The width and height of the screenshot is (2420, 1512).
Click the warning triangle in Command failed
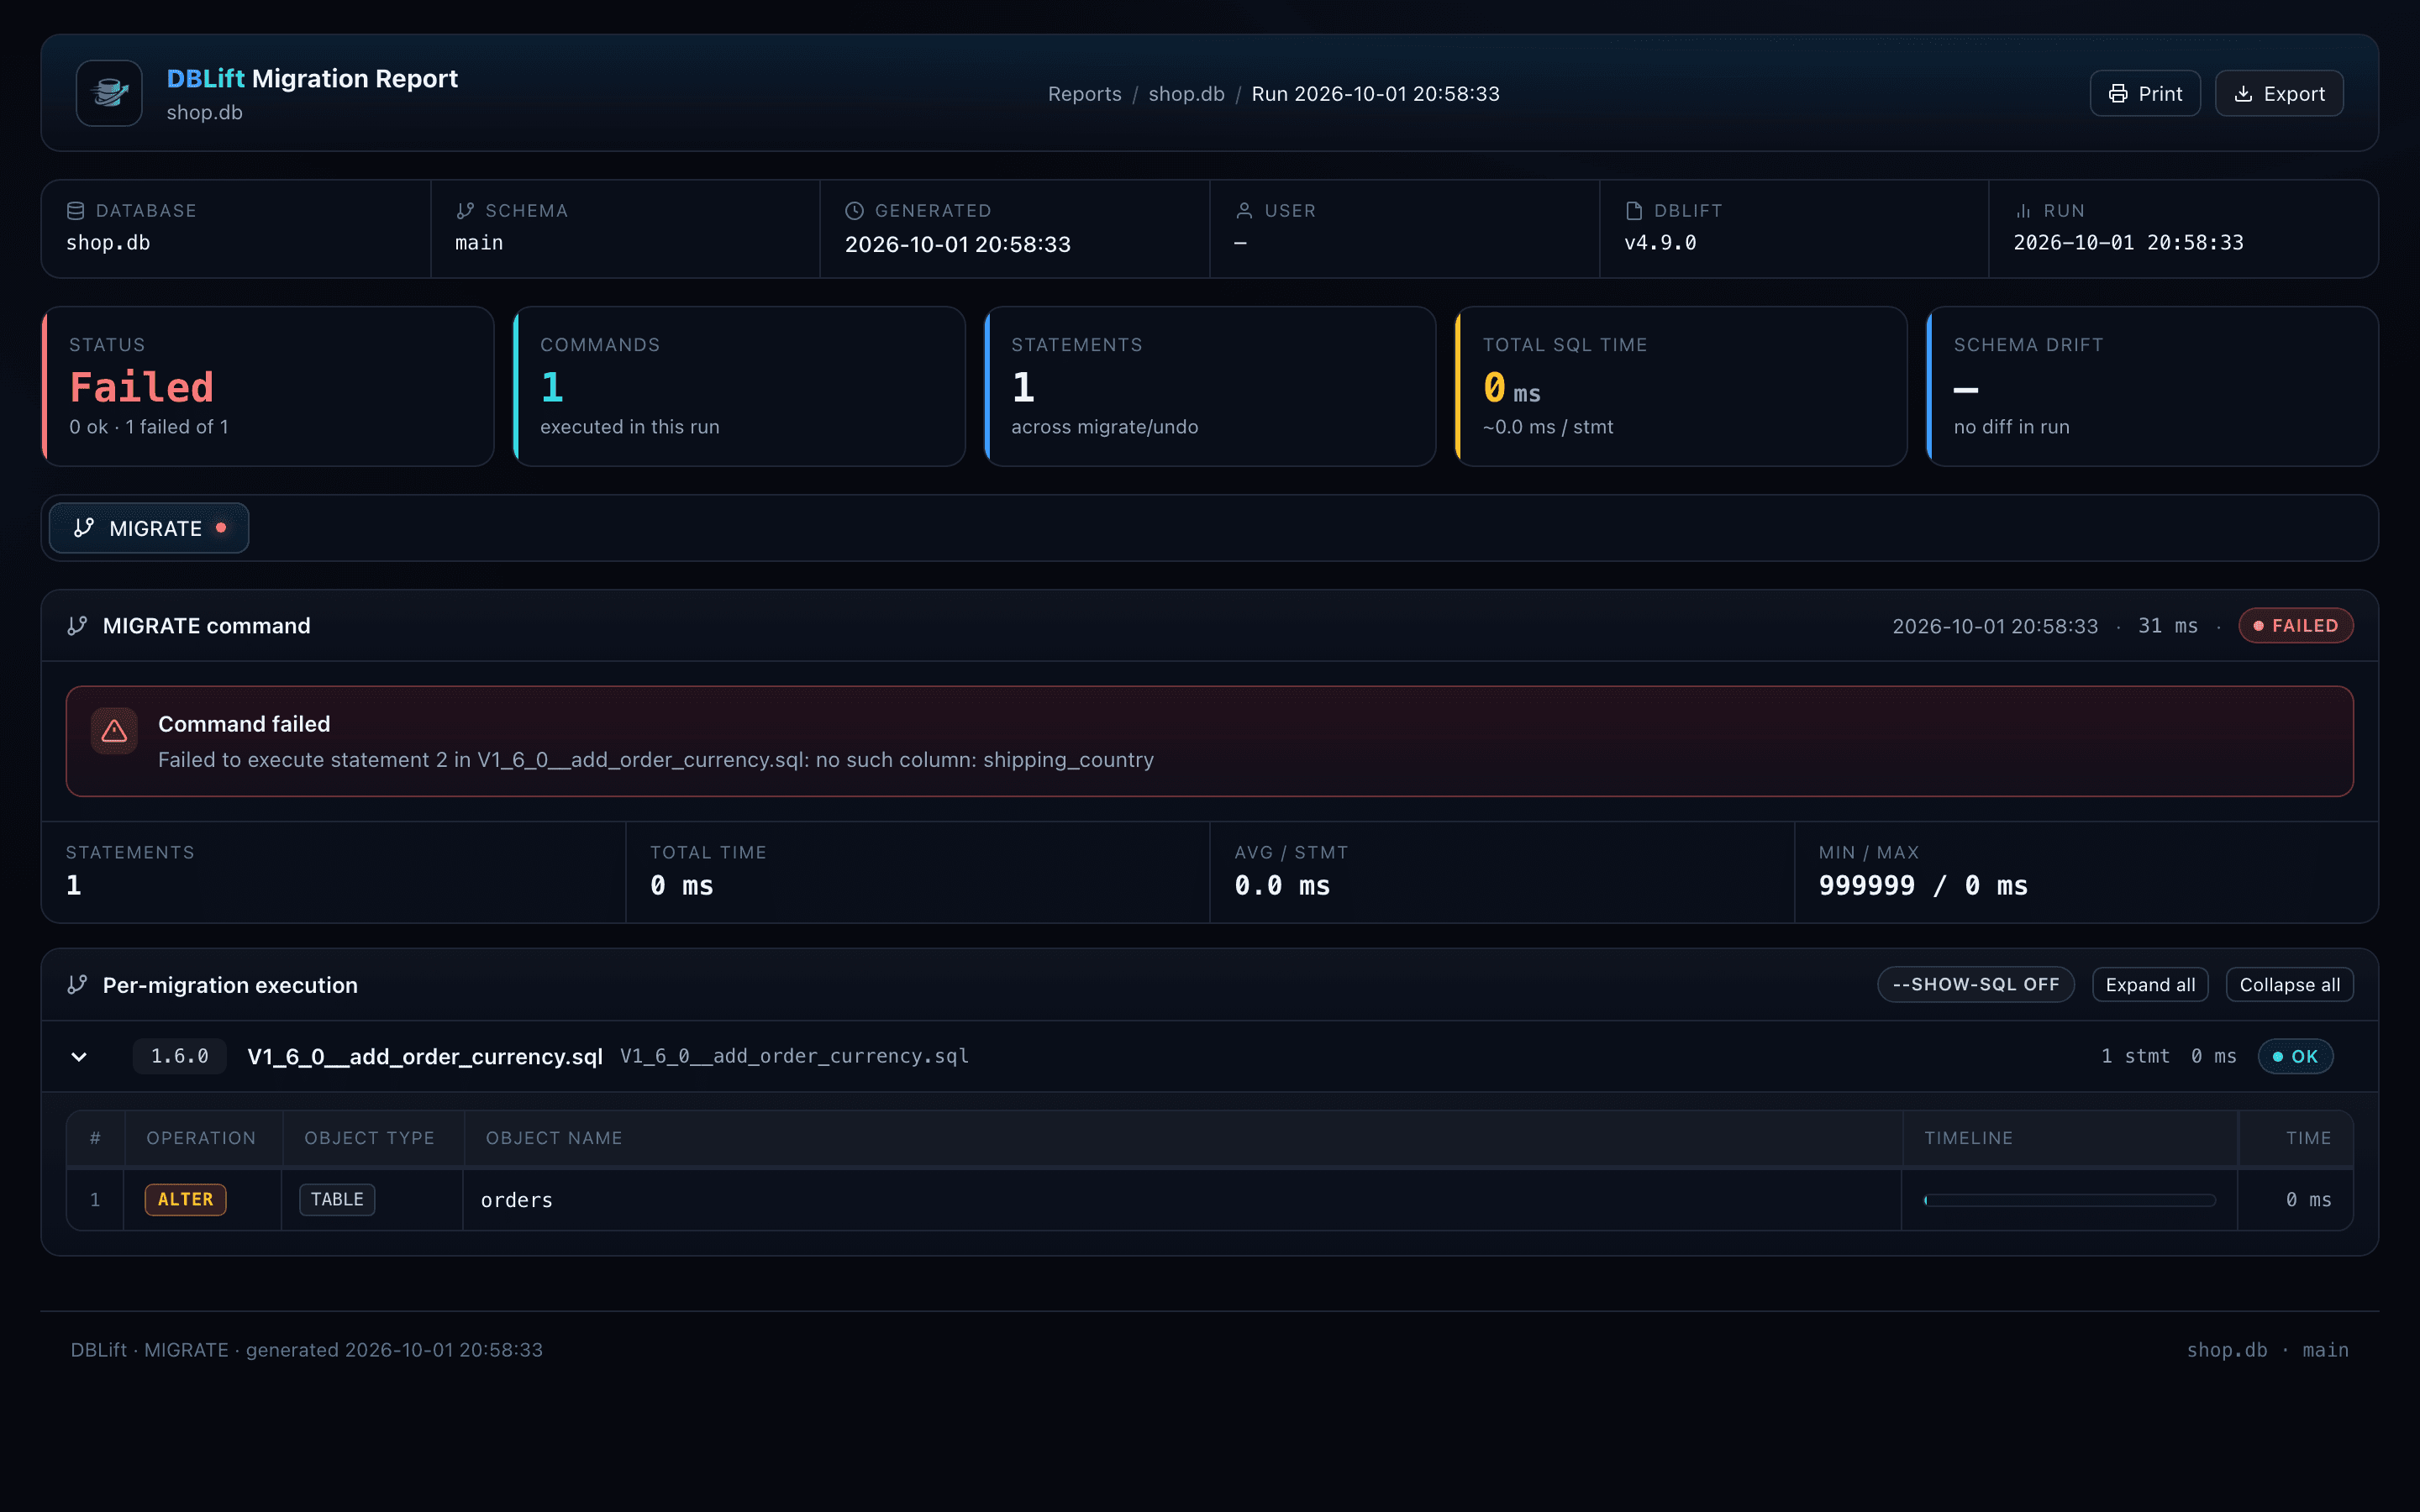[x=114, y=731]
